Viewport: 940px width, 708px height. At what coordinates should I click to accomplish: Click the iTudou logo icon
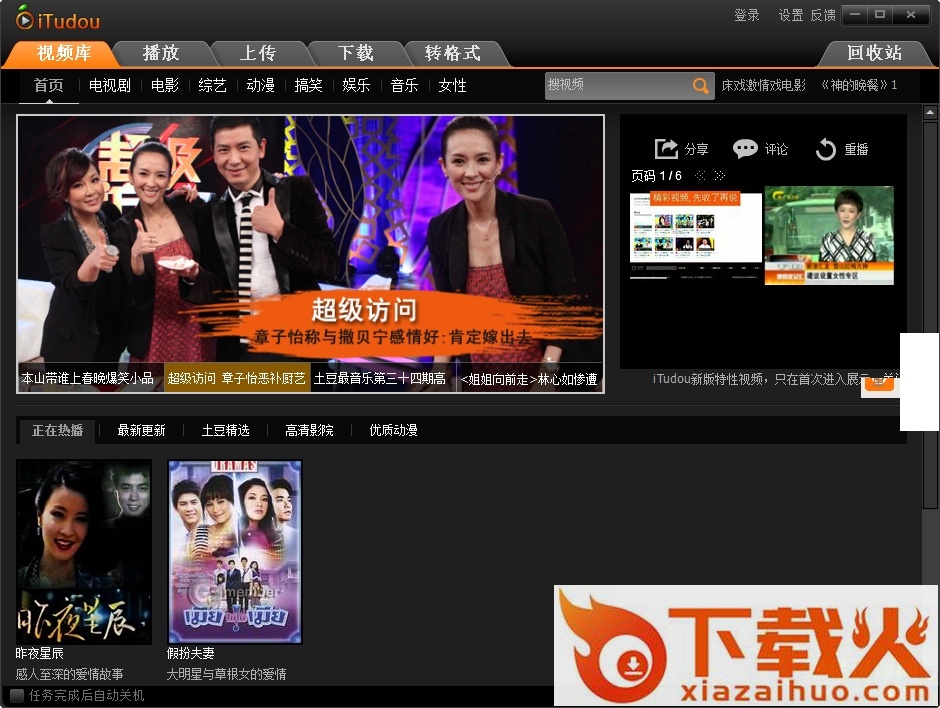click(x=25, y=19)
